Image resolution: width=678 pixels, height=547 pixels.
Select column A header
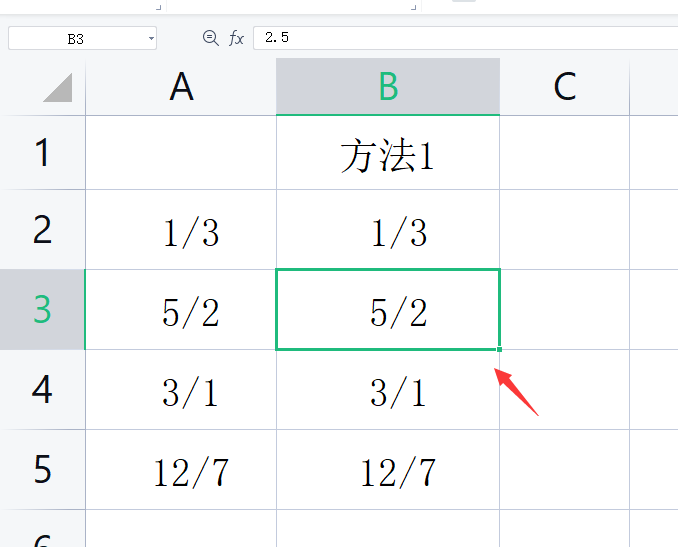tap(181, 88)
